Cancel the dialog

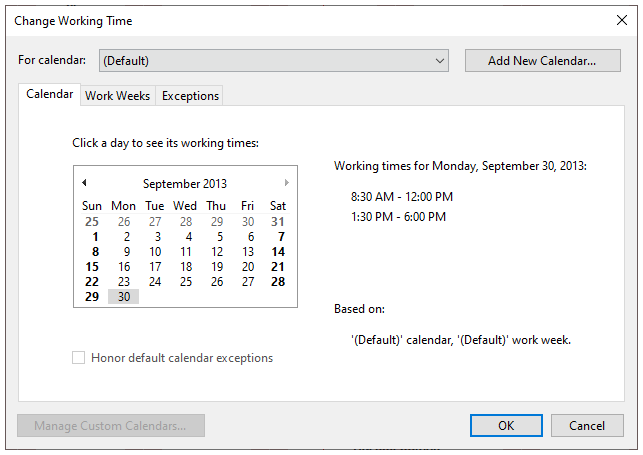pyautogui.click(x=587, y=426)
